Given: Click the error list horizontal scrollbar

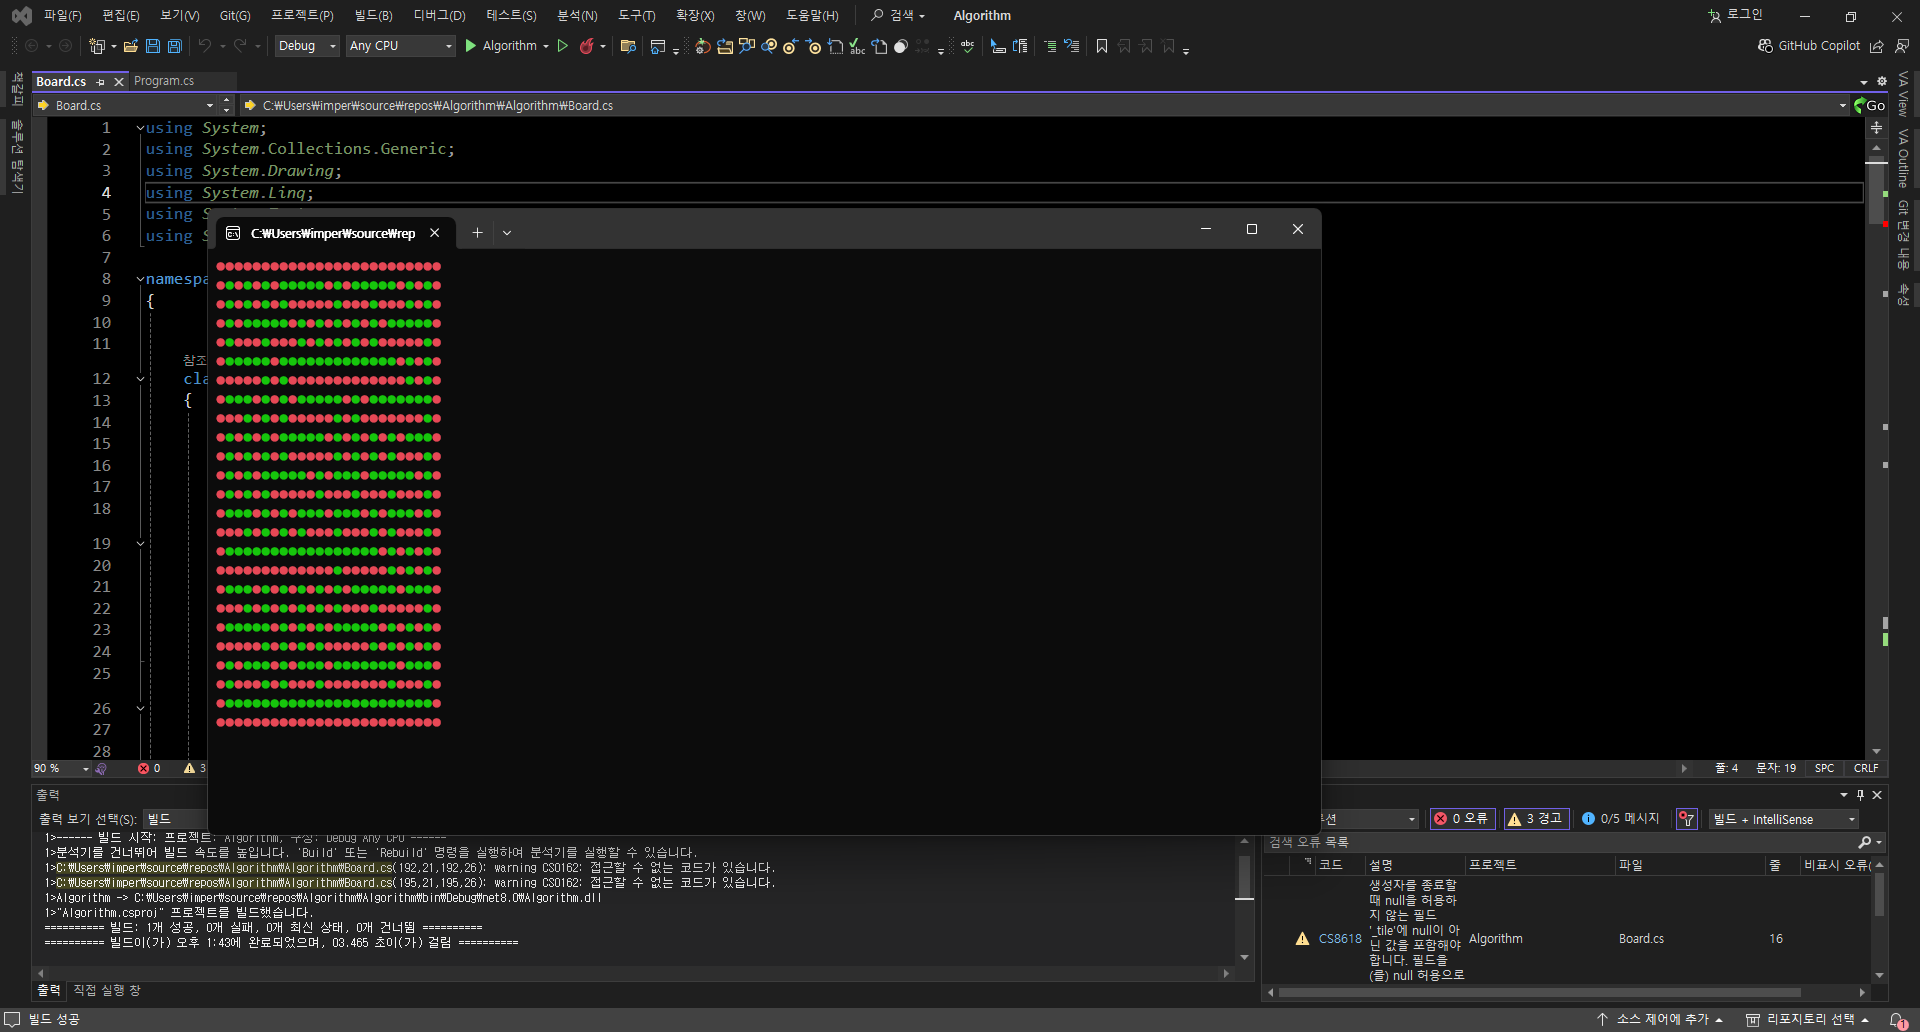Looking at the screenshot, I should click(1540, 993).
